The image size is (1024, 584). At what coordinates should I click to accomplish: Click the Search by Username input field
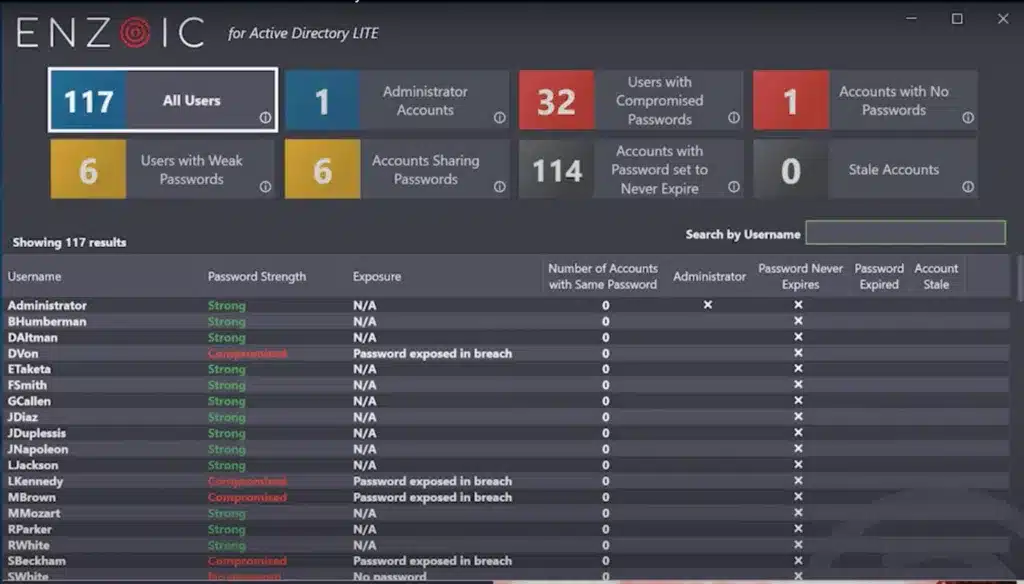coord(905,233)
